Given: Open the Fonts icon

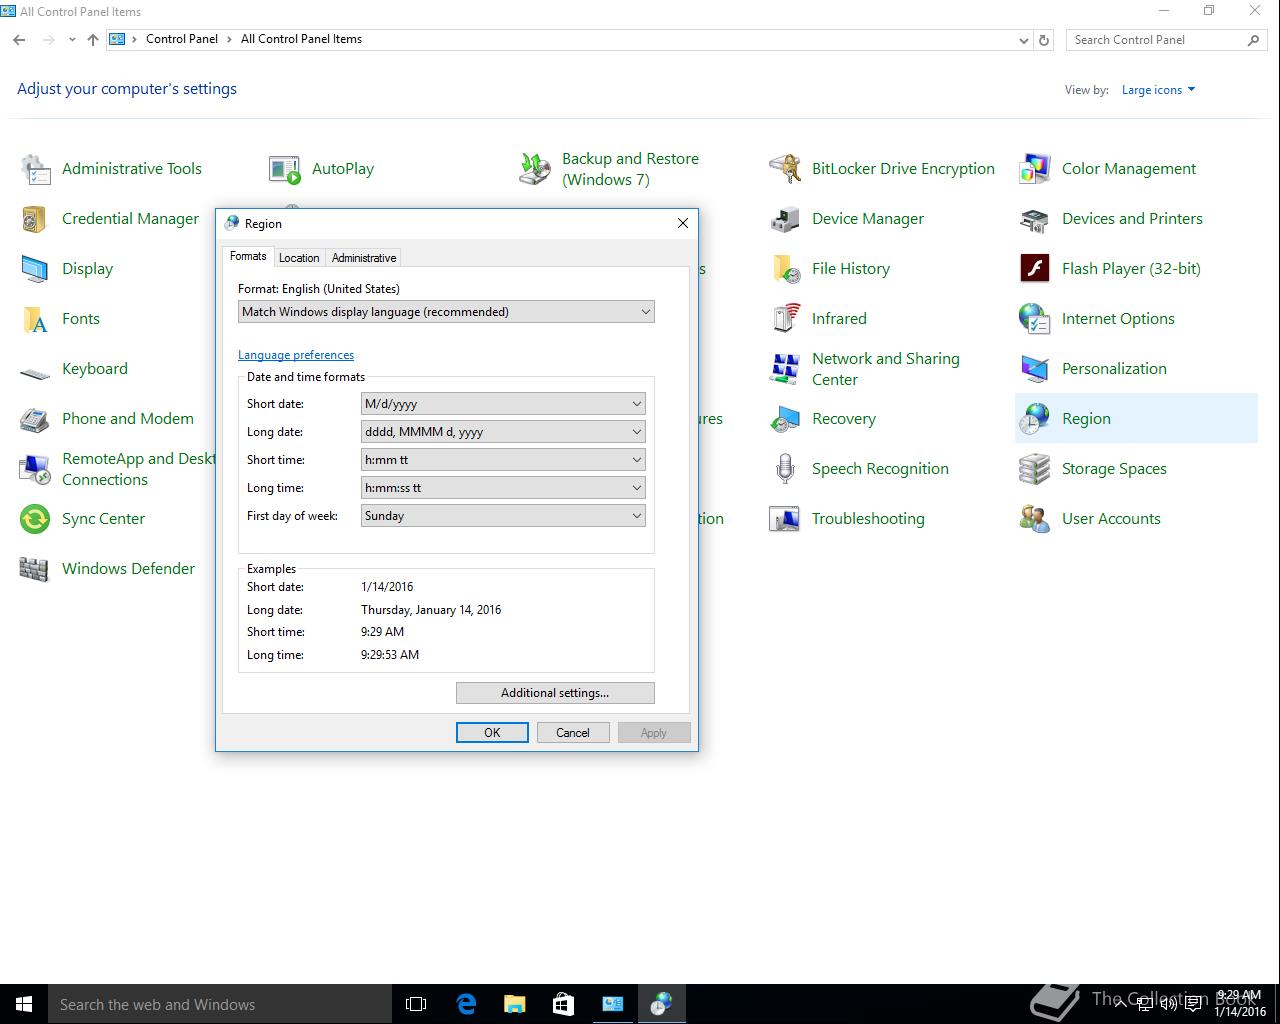Looking at the screenshot, I should 35,319.
